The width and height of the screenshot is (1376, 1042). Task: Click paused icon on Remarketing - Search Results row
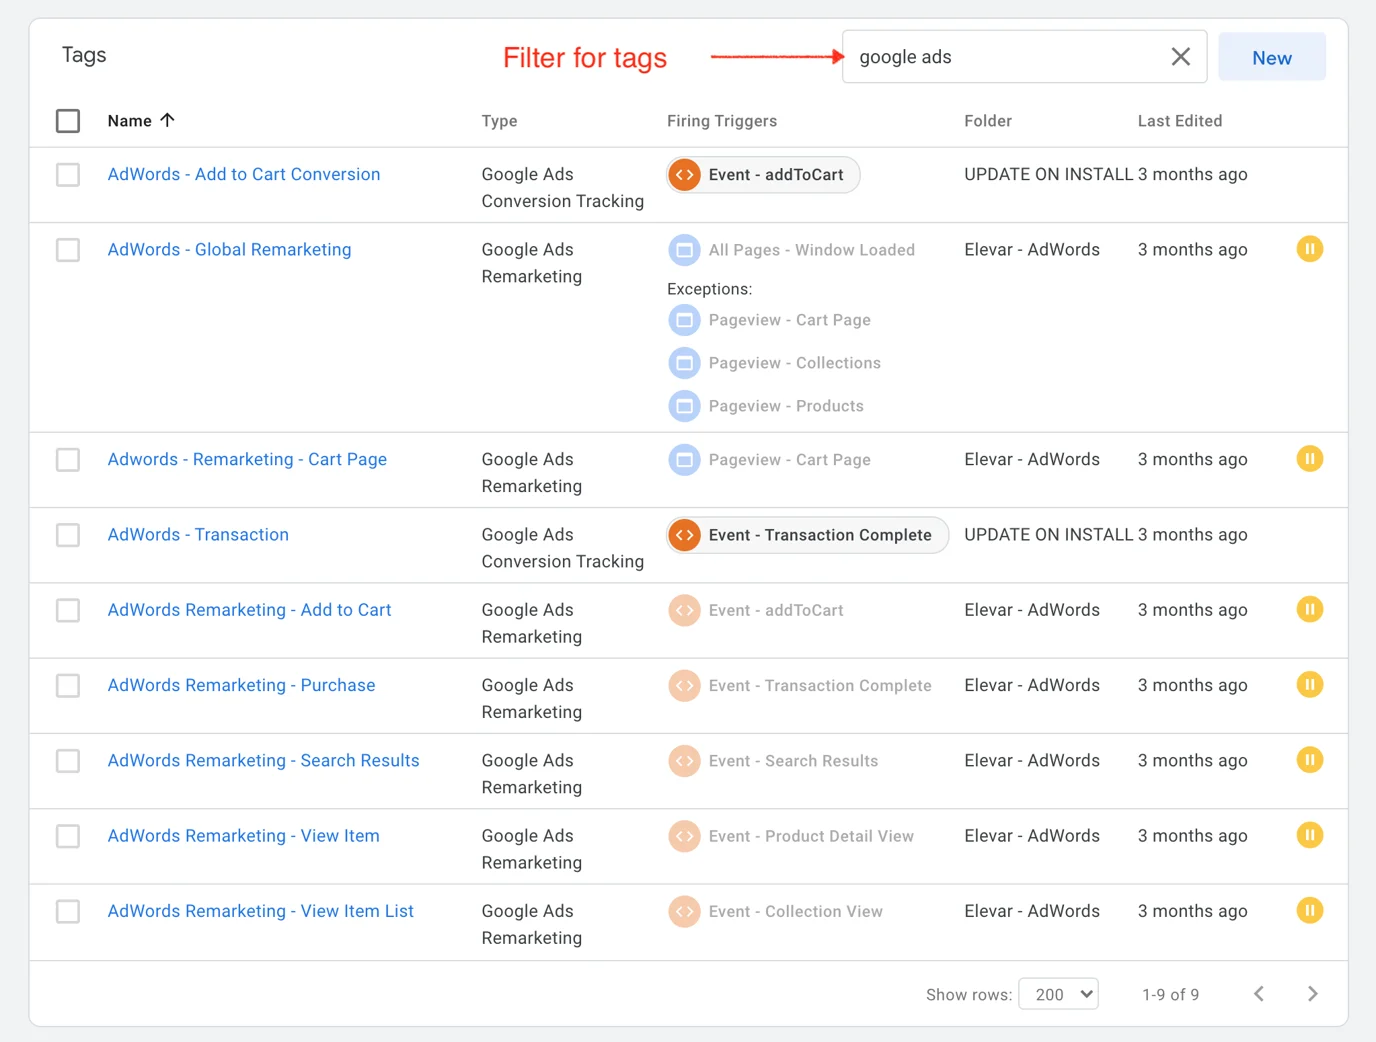click(1309, 759)
